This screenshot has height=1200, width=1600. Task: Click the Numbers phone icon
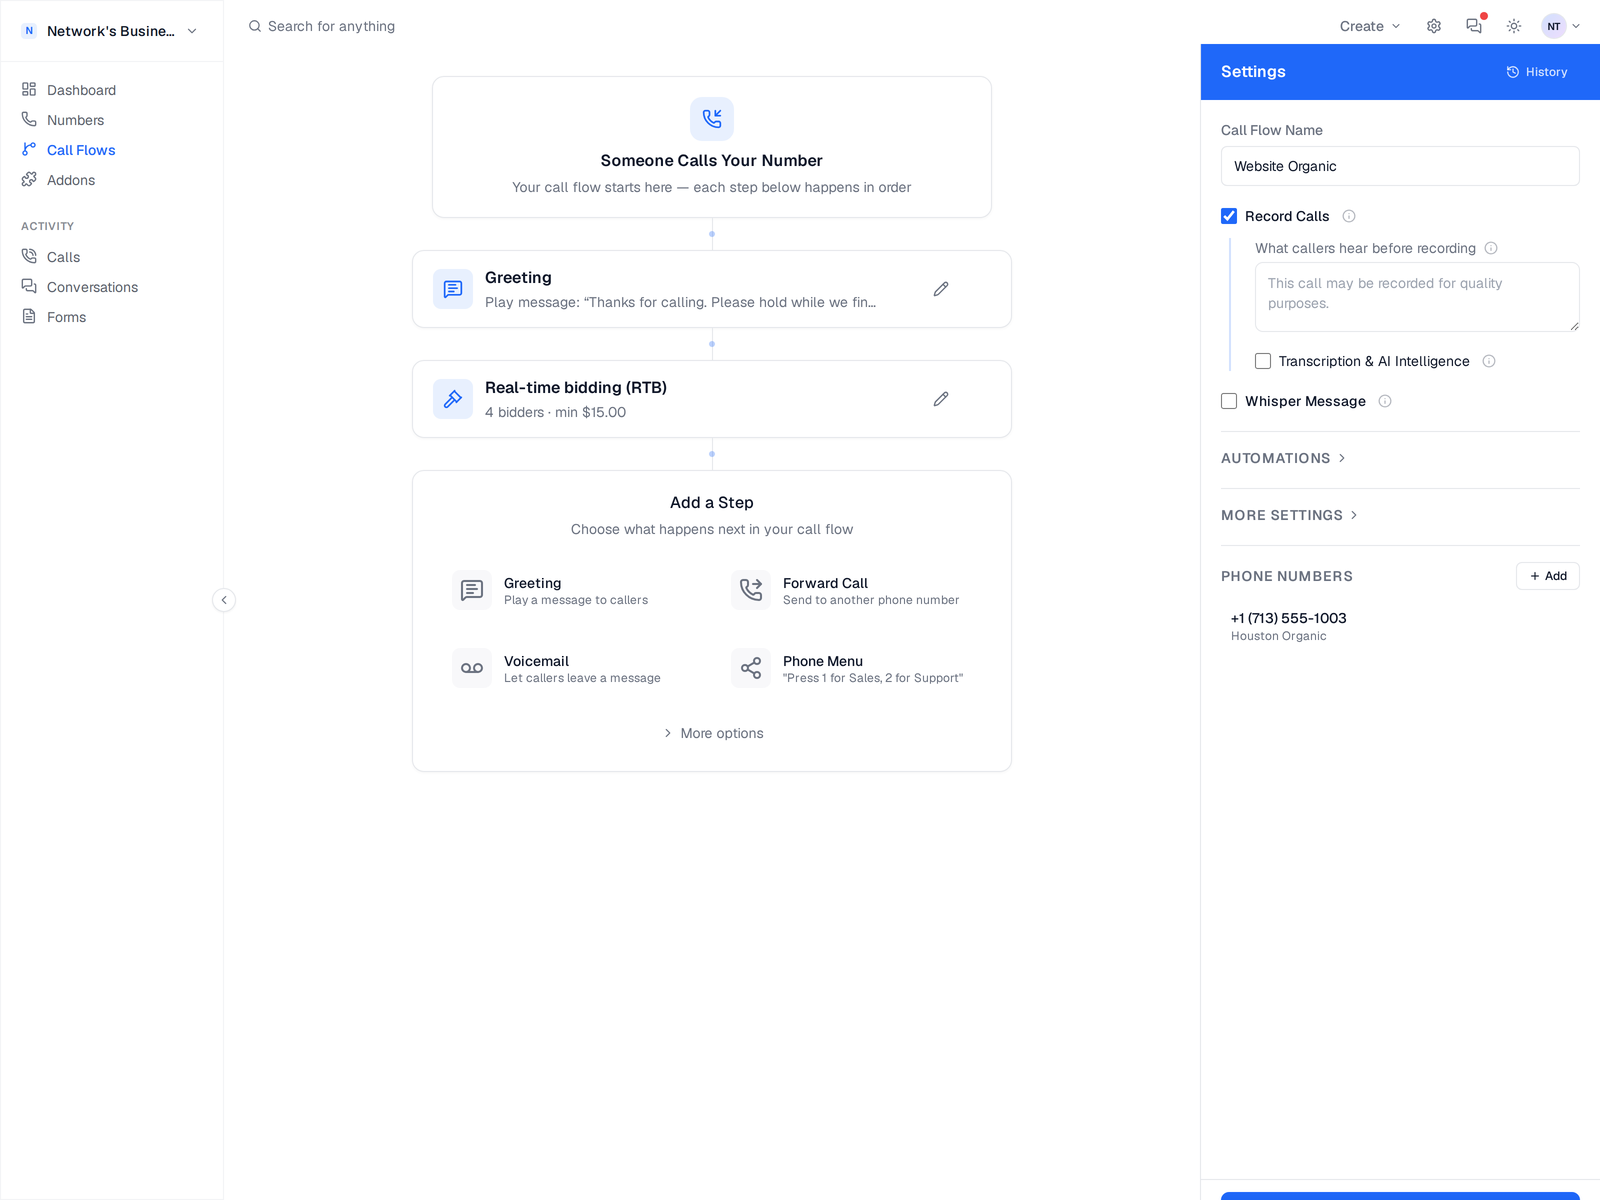(x=29, y=119)
